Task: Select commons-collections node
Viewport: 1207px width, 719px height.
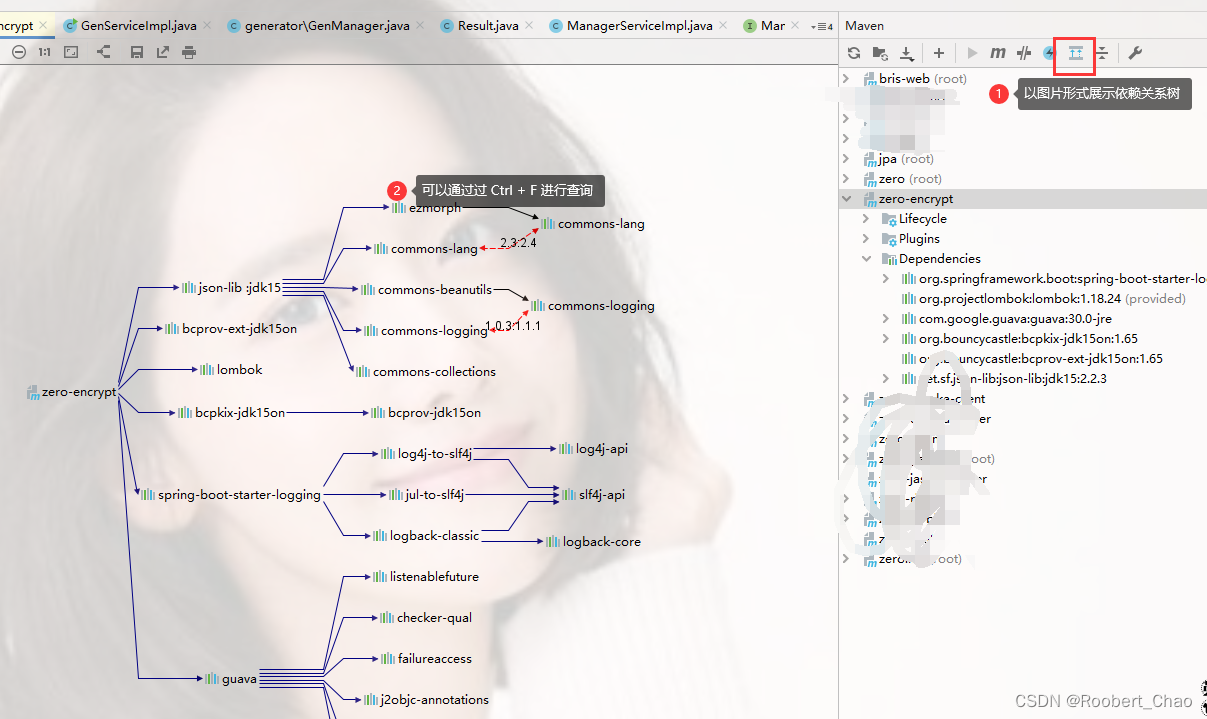Action: (426, 371)
